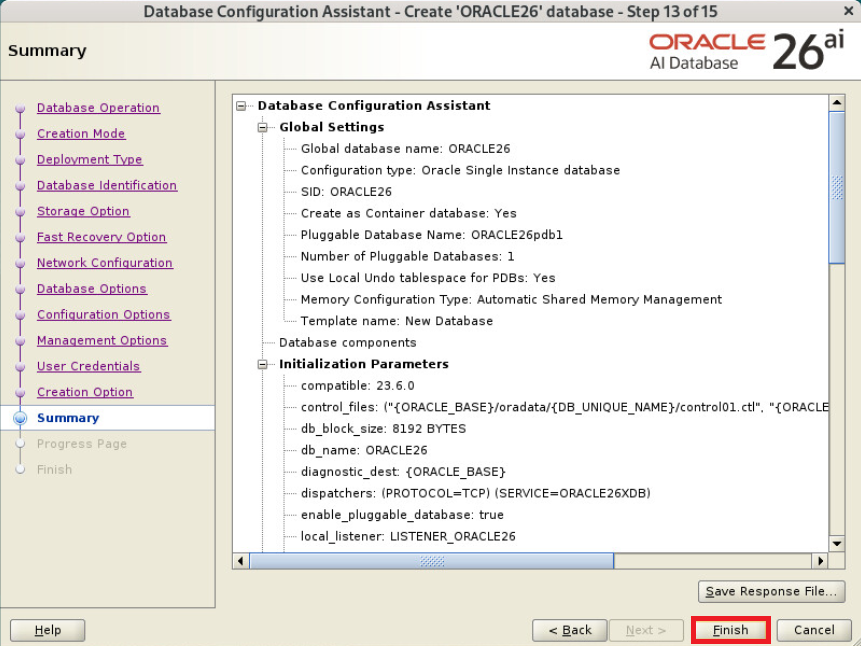Select the 'db_name: ORACLE26' row
This screenshot has width=861, height=646.
click(364, 450)
